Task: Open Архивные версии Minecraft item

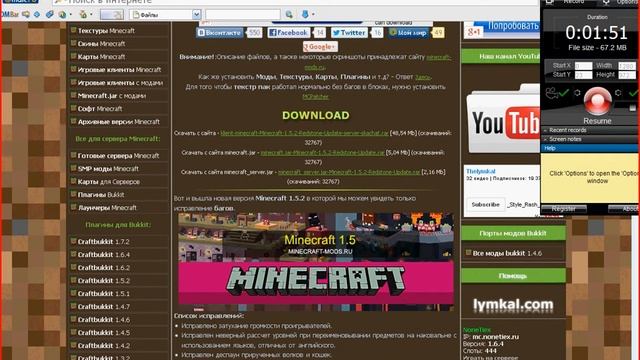Action: point(118,122)
